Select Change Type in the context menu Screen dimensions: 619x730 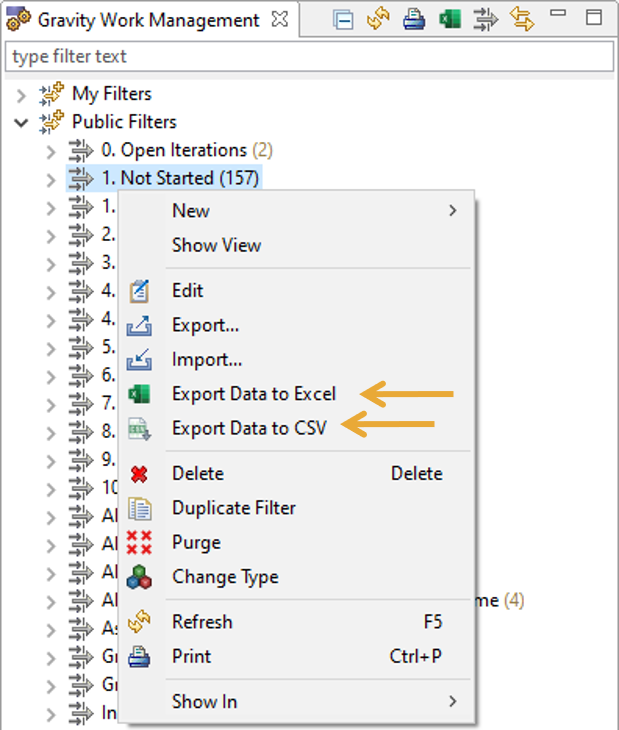[x=225, y=577]
